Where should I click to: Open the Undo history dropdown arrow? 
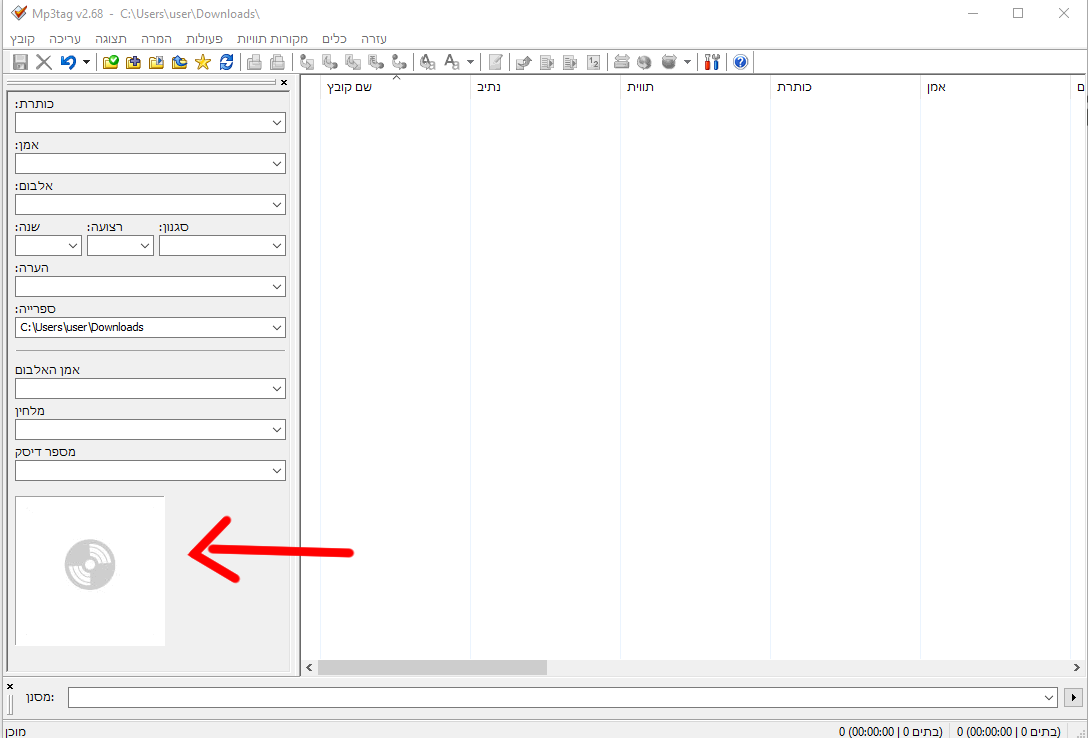pyautogui.click(x=86, y=62)
